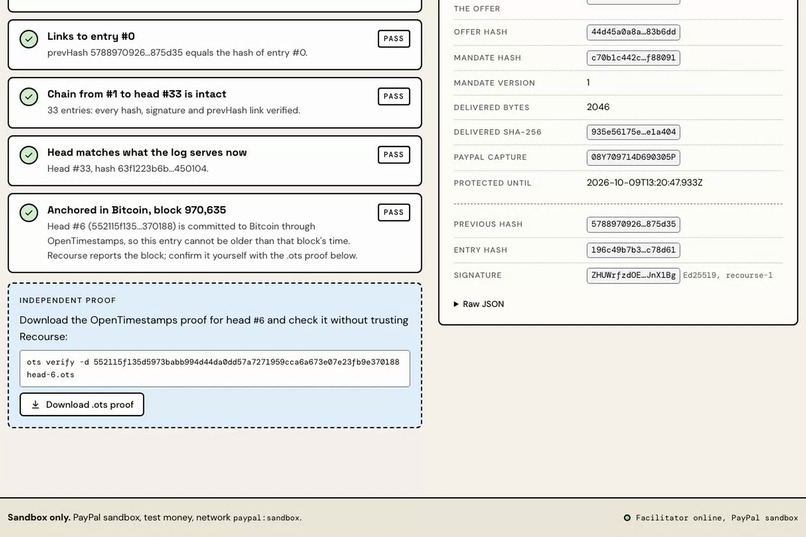Click the Links to entry #0 heading
The height and width of the screenshot is (537, 806).
point(91,36)
